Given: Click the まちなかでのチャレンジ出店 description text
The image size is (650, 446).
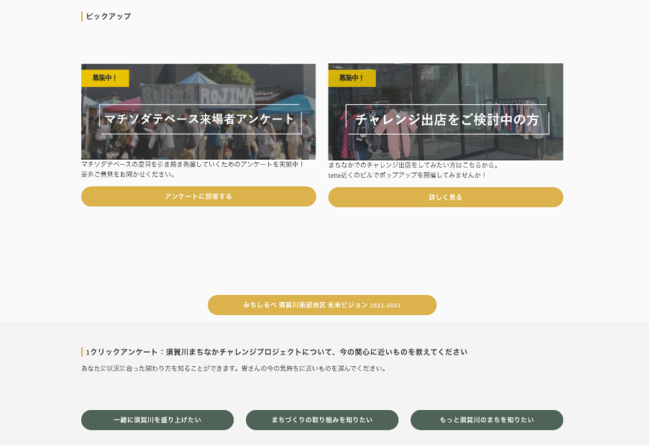Looking at the screenshot, I should (412, 165).
